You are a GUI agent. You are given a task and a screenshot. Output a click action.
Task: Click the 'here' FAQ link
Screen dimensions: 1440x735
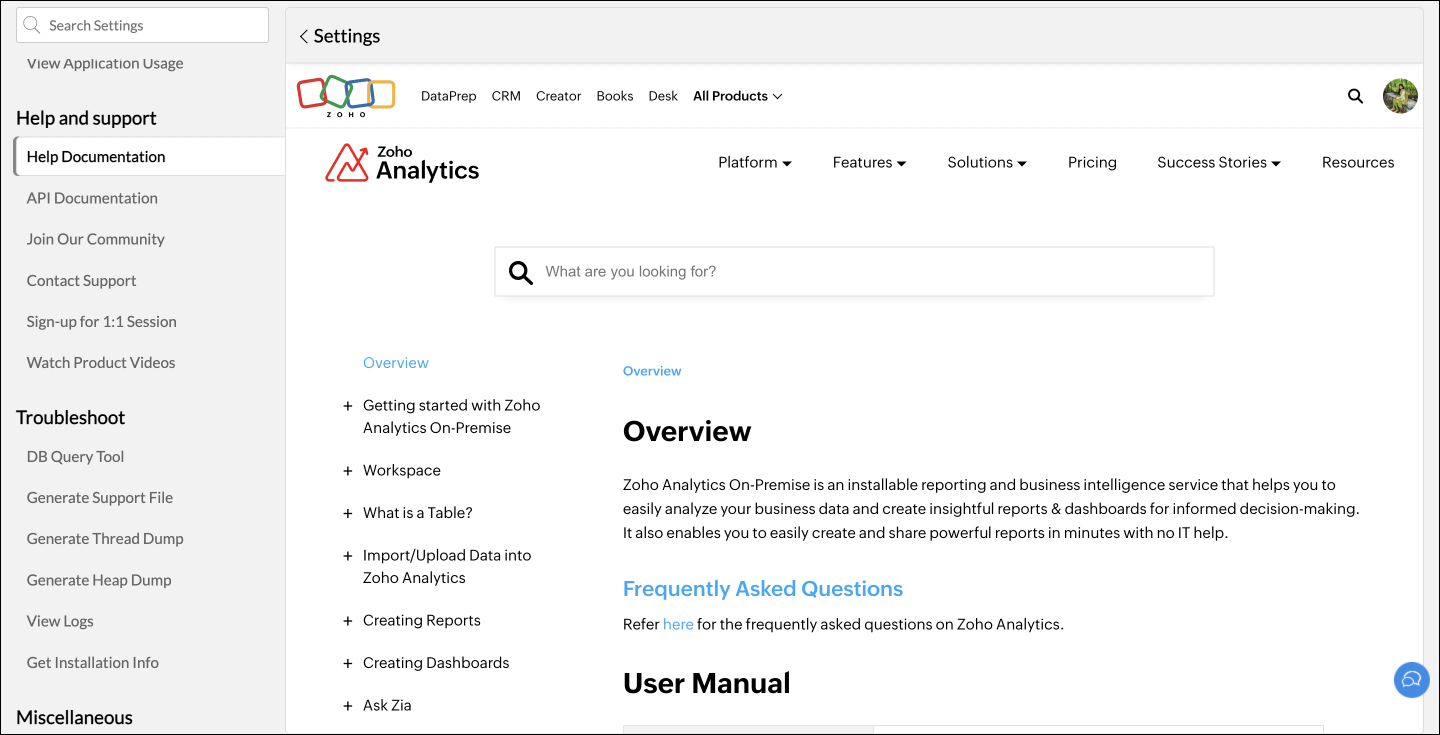tap(678, 624)
